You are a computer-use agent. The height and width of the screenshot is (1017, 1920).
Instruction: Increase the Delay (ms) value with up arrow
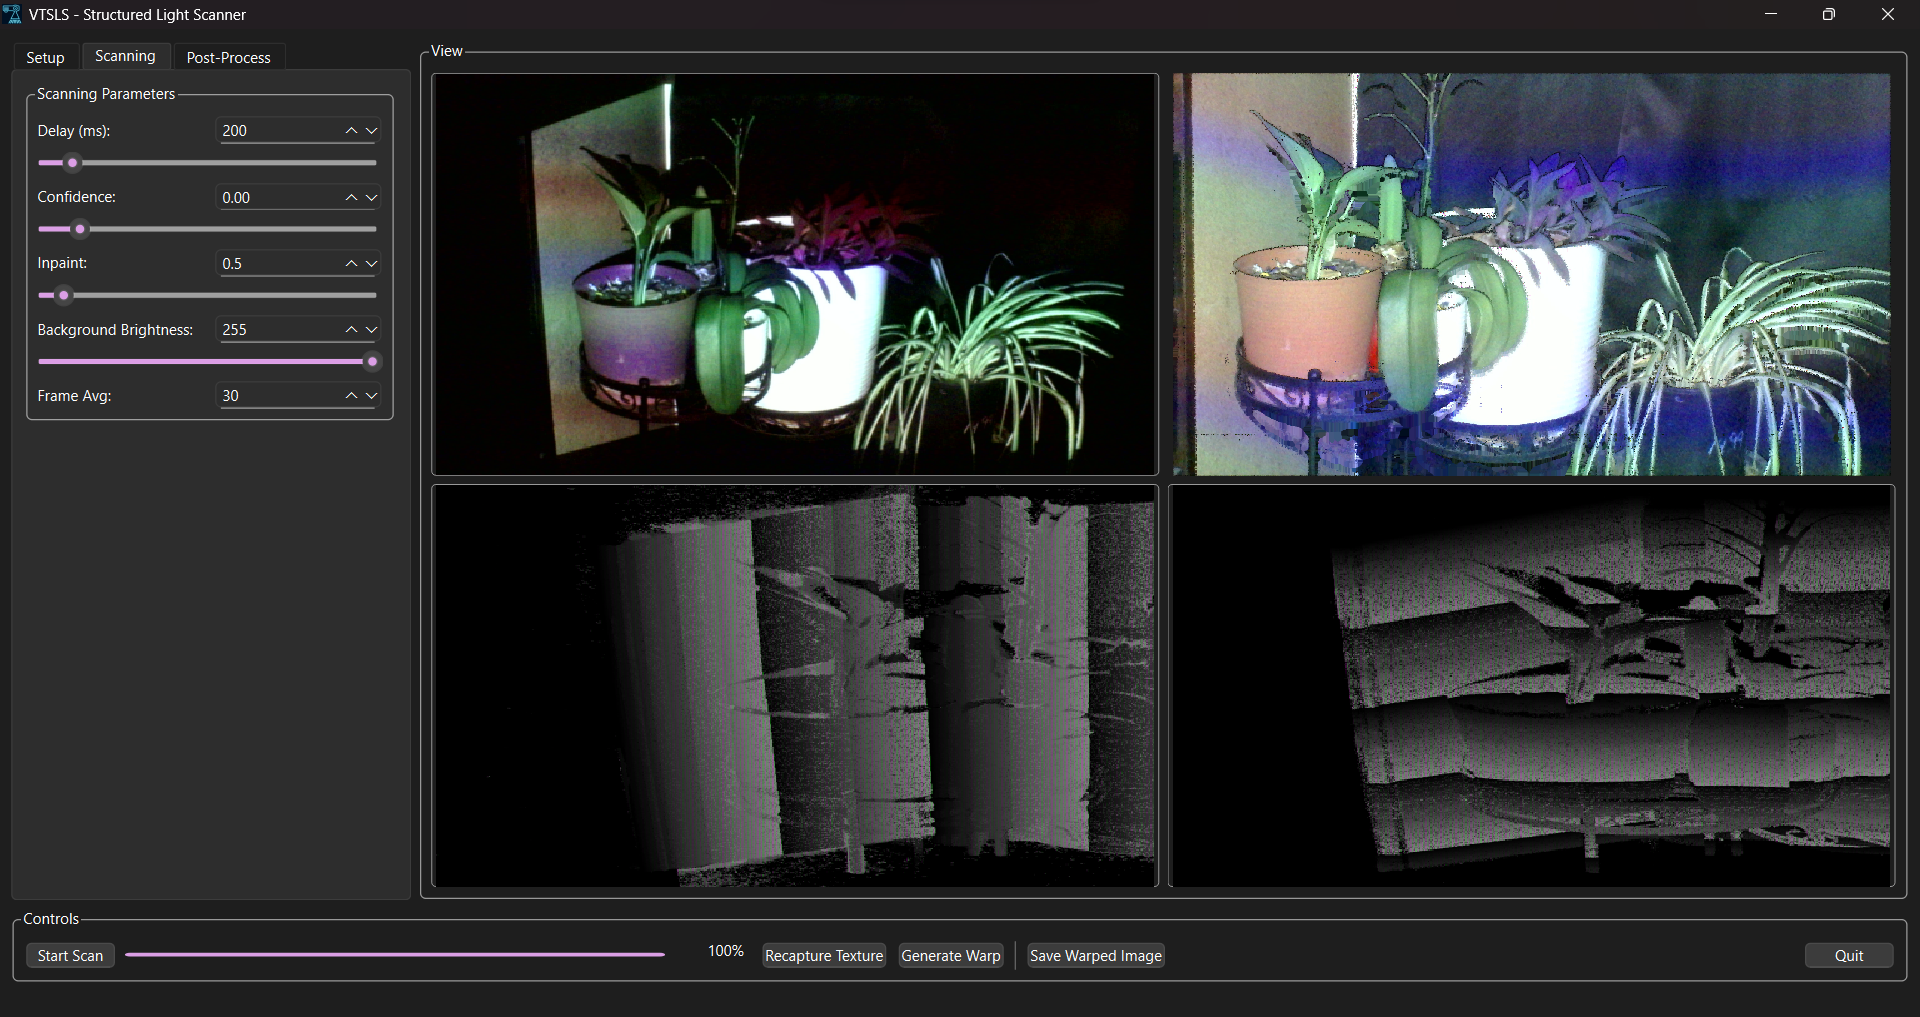pos(351,131)
